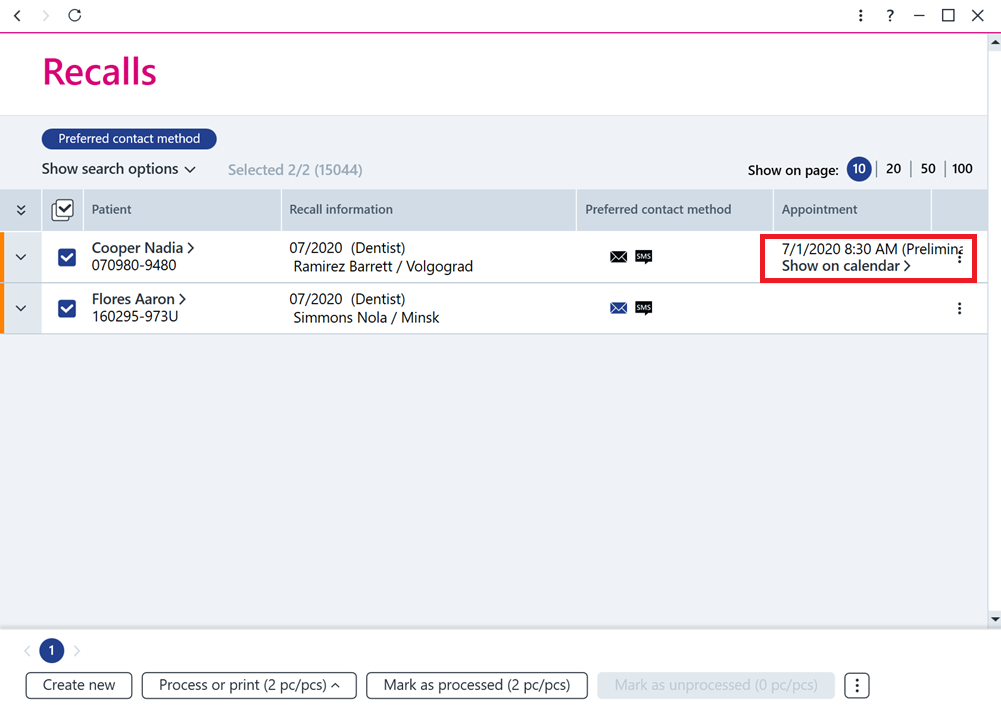Go back with the back arrow icon
Viewport: 1001px width, 706px height.
coord(17,15)
